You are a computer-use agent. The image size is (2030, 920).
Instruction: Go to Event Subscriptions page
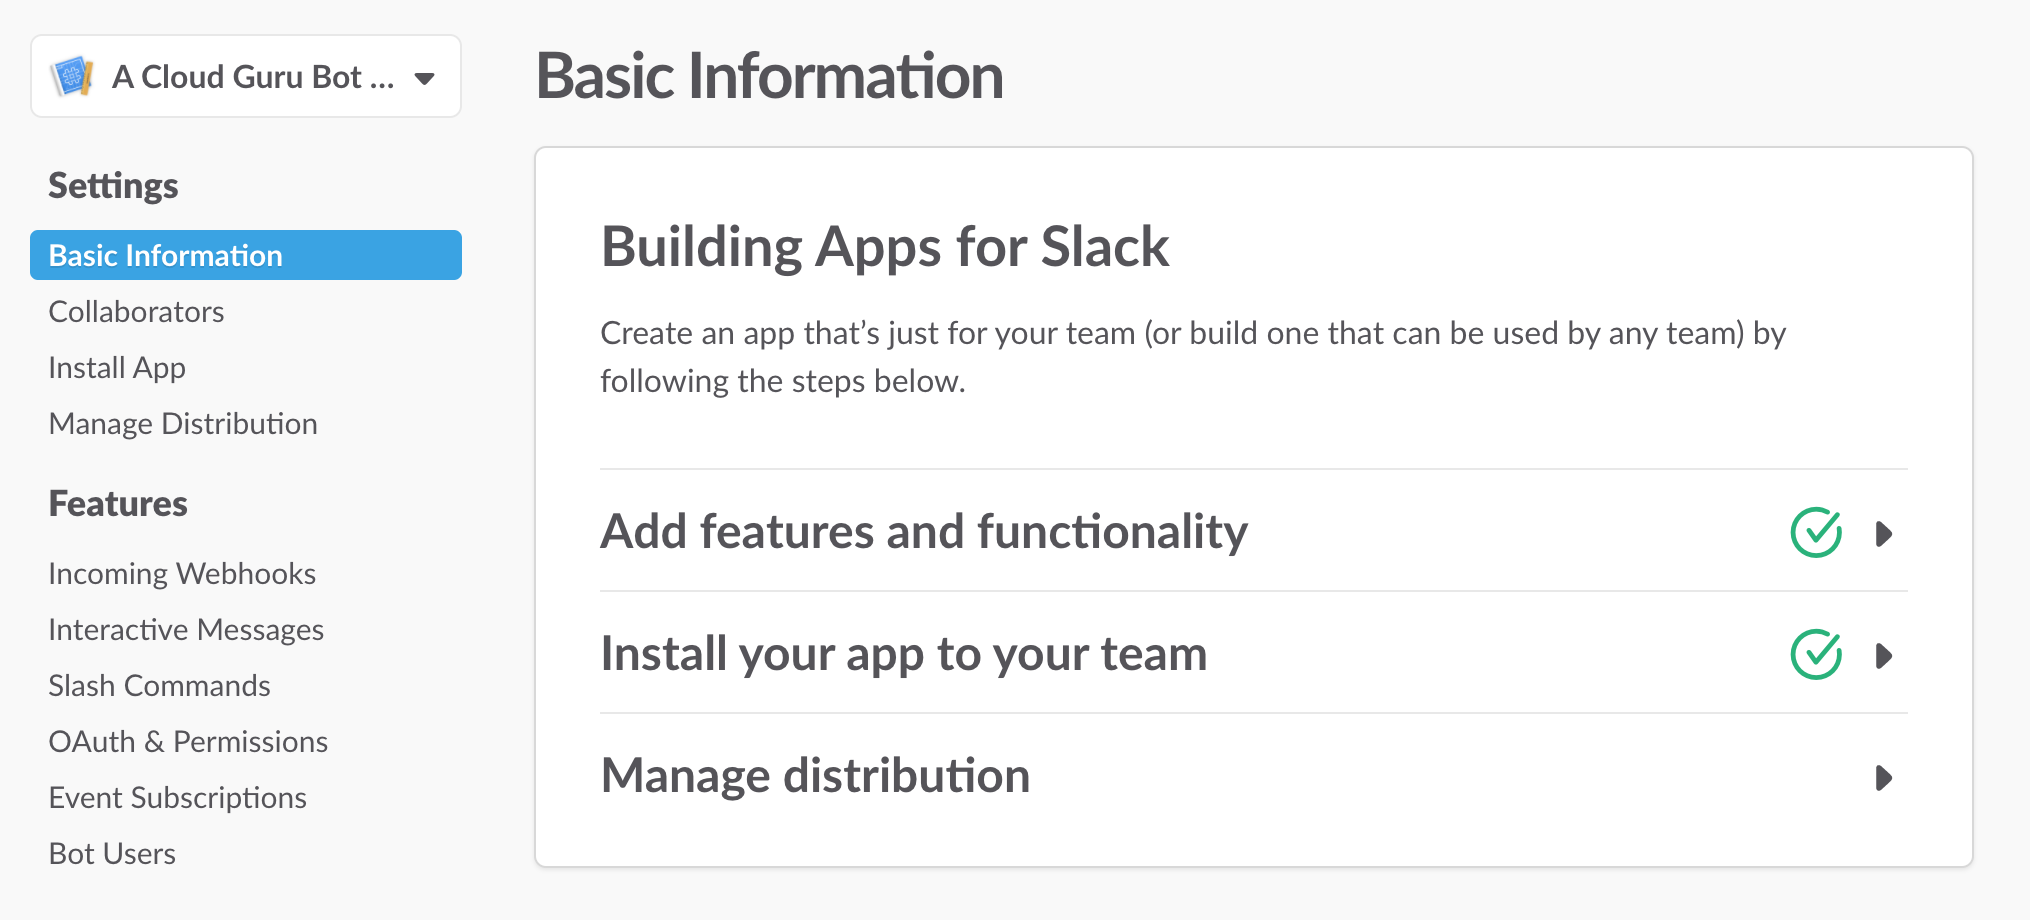(178, 798)
